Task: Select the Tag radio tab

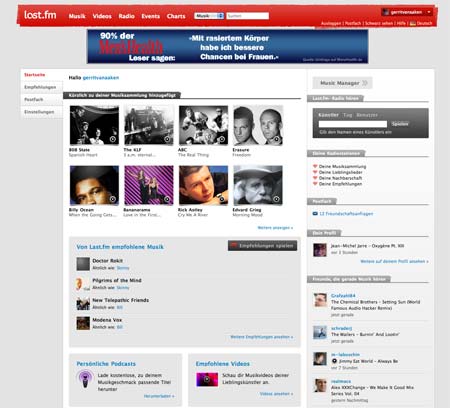Action: click(348, 115)
